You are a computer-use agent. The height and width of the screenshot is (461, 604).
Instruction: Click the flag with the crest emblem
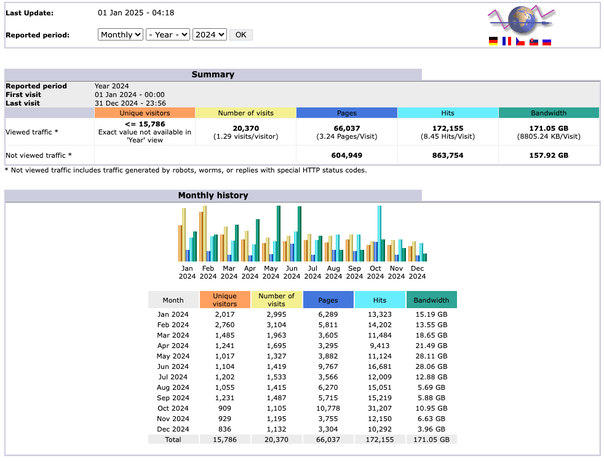click(x=534, y=41)
